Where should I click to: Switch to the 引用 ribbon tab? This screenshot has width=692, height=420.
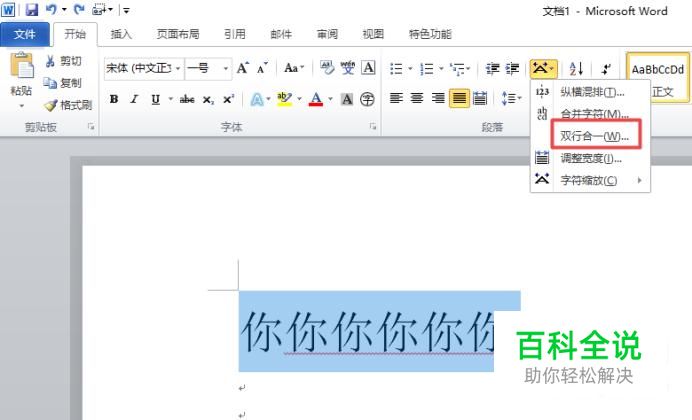234,34
